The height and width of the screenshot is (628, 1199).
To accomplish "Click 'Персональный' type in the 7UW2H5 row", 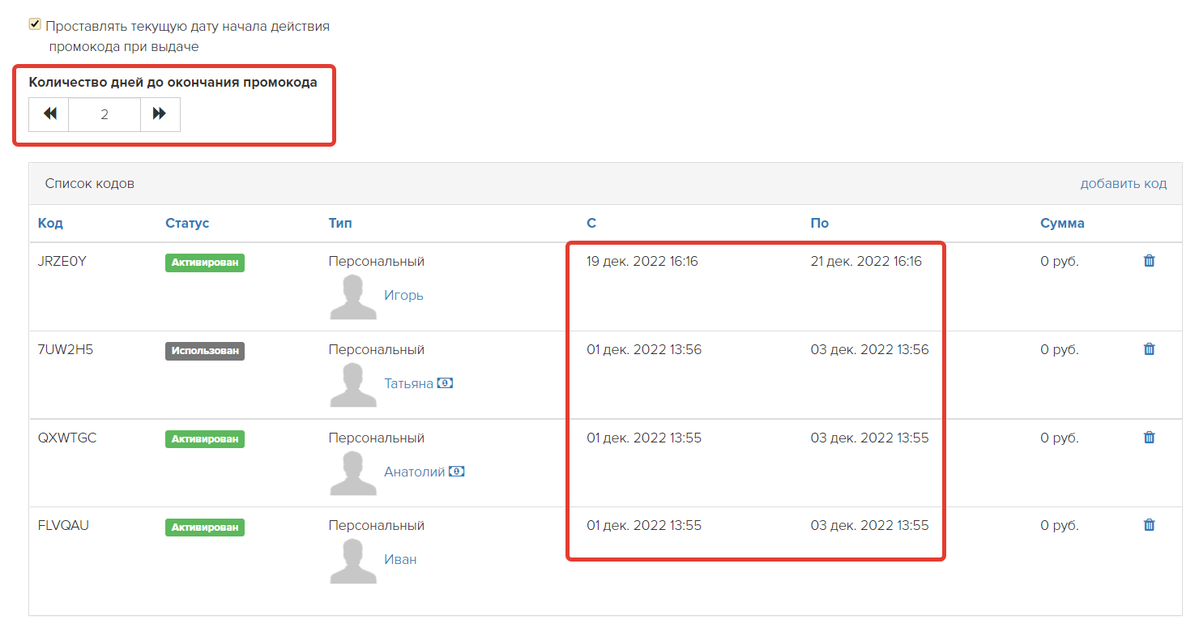I will pyautogui.click(x=376, y=350).
